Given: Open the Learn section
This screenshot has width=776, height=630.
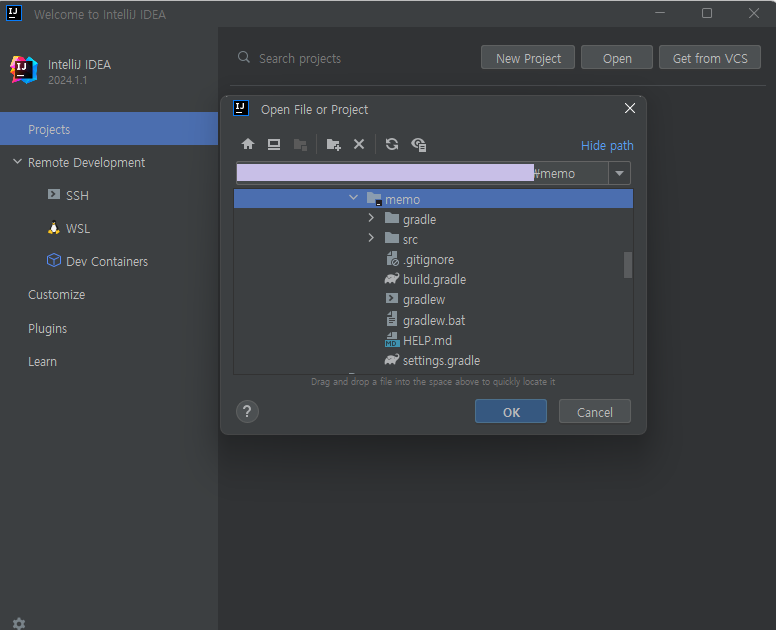Looking at the screenshot, I should [x=42, y=362].
